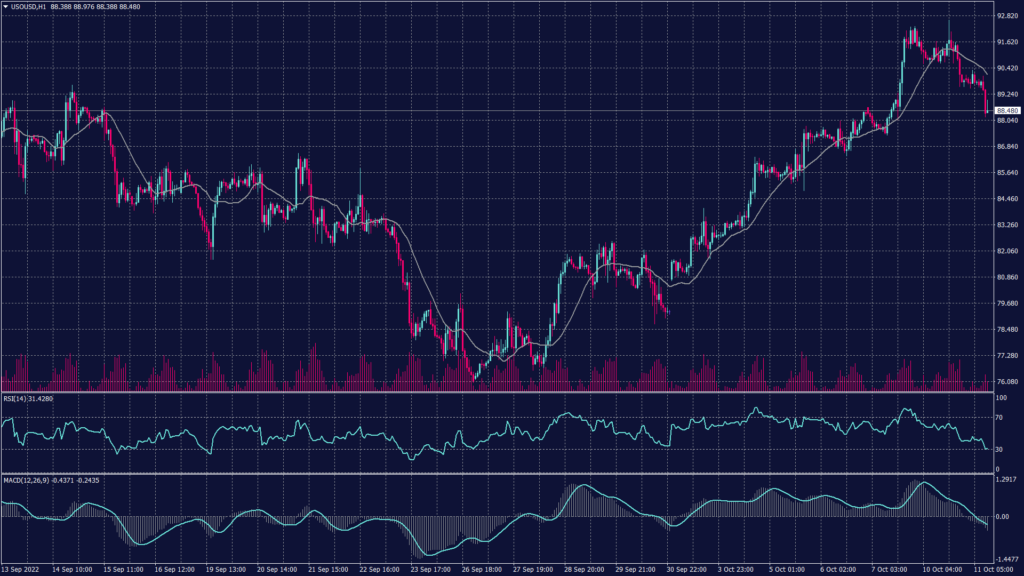Click the 84.460 price scale label

pyautogui.click(x=1006, y=199)
